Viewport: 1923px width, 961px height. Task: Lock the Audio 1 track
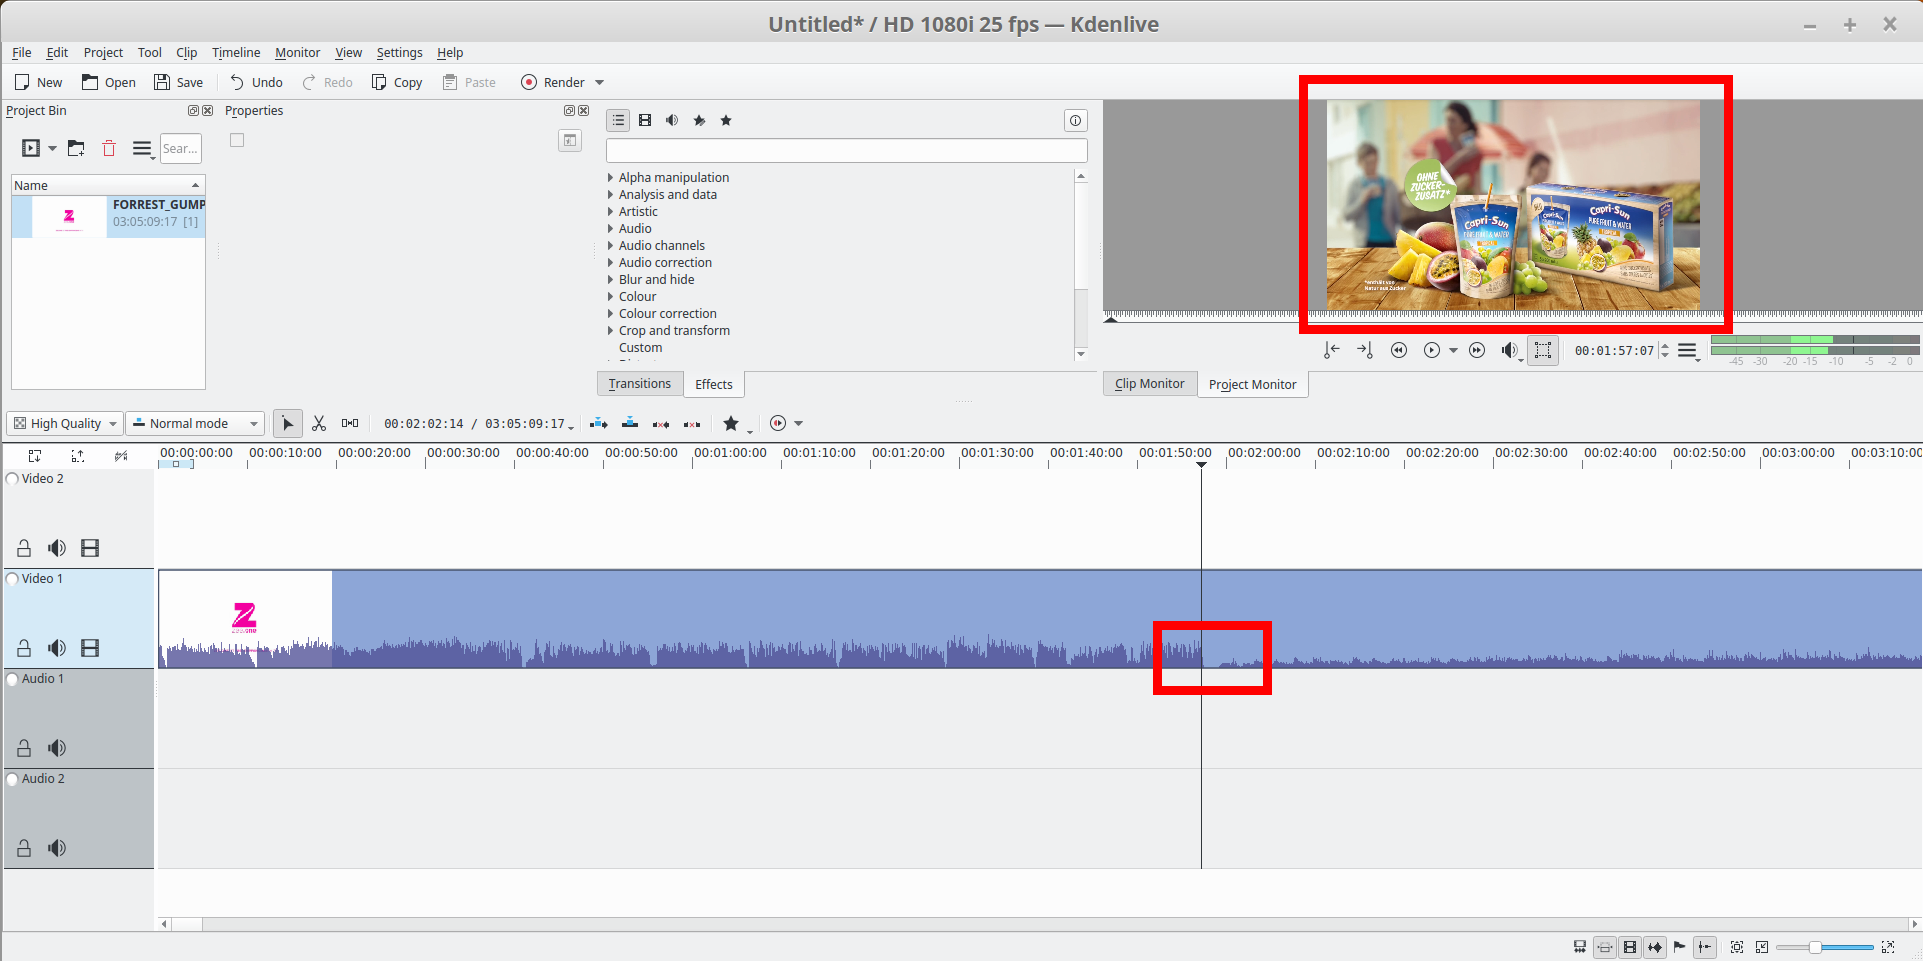tap(24, 748)
